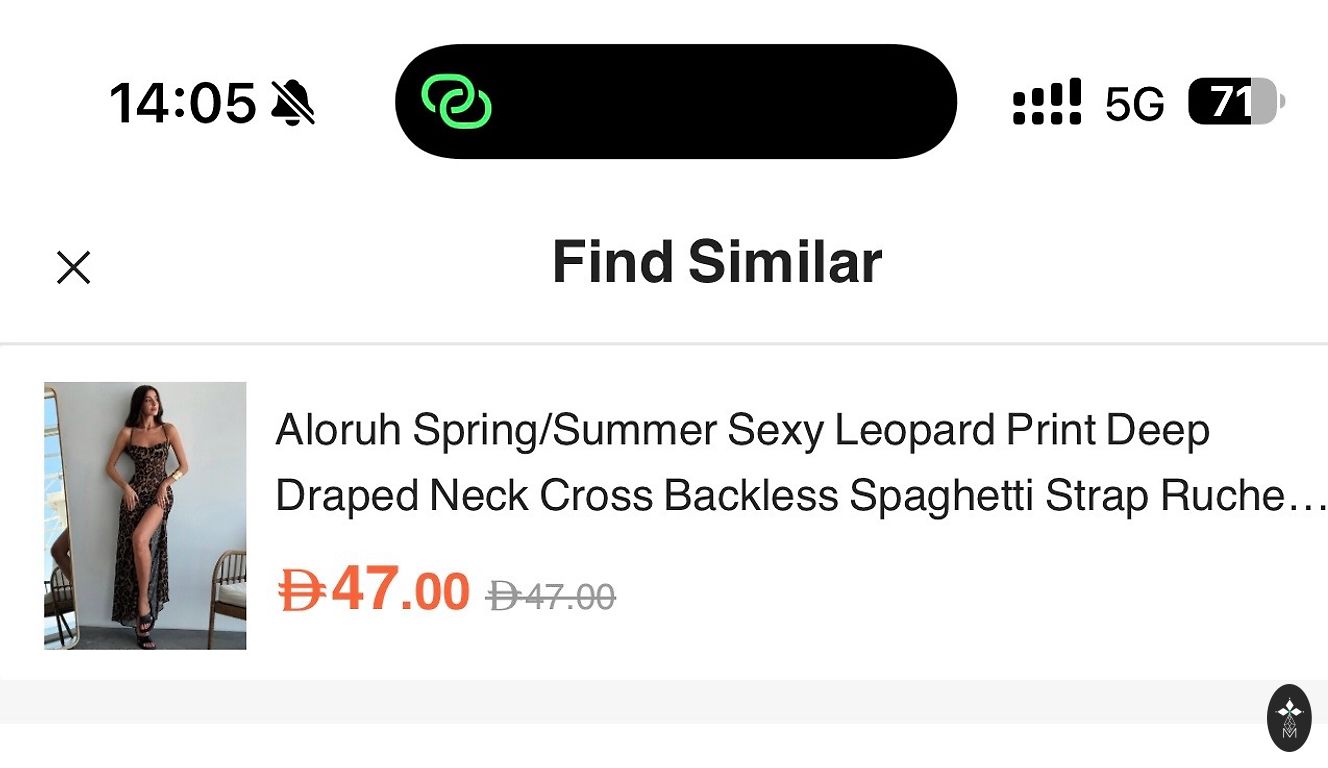Image resolution: width=1328 pixels, height=768 pixels.
Task: Tap the silent mode bell icon
Action: [293, 103]
